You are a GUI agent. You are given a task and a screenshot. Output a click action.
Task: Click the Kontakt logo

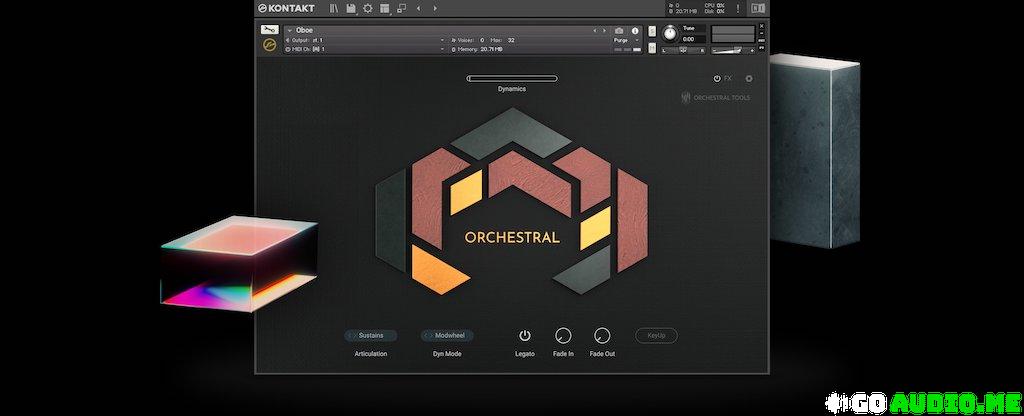click(x=286, y=8)
